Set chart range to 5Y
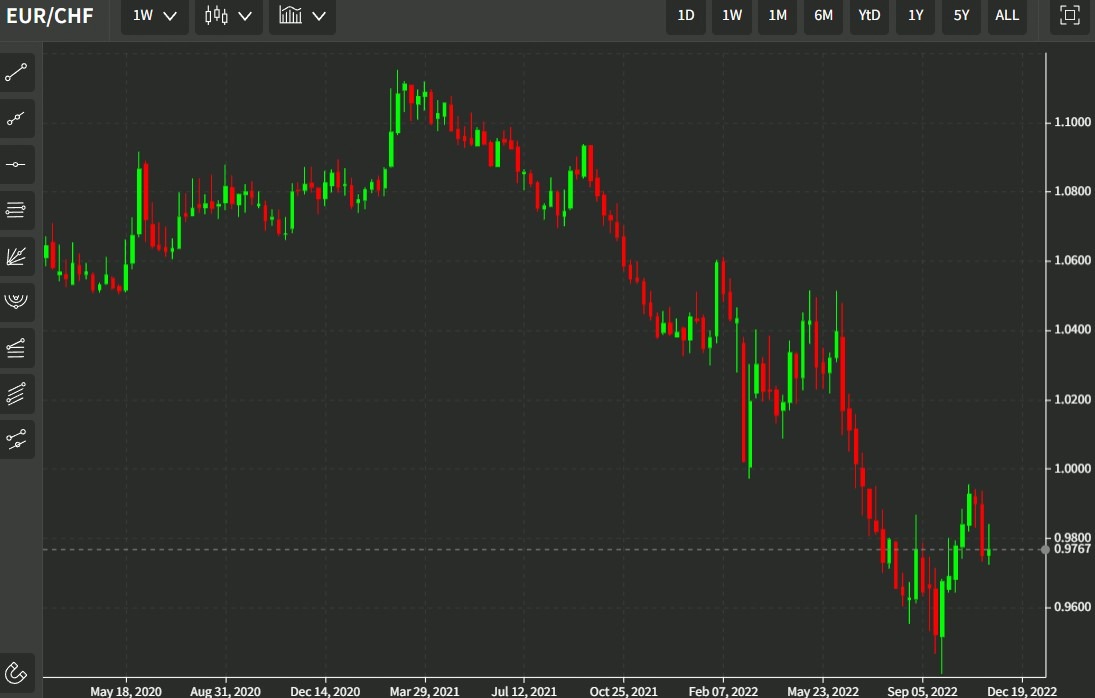Screen dimensions: 1095x698 point(961,15)
